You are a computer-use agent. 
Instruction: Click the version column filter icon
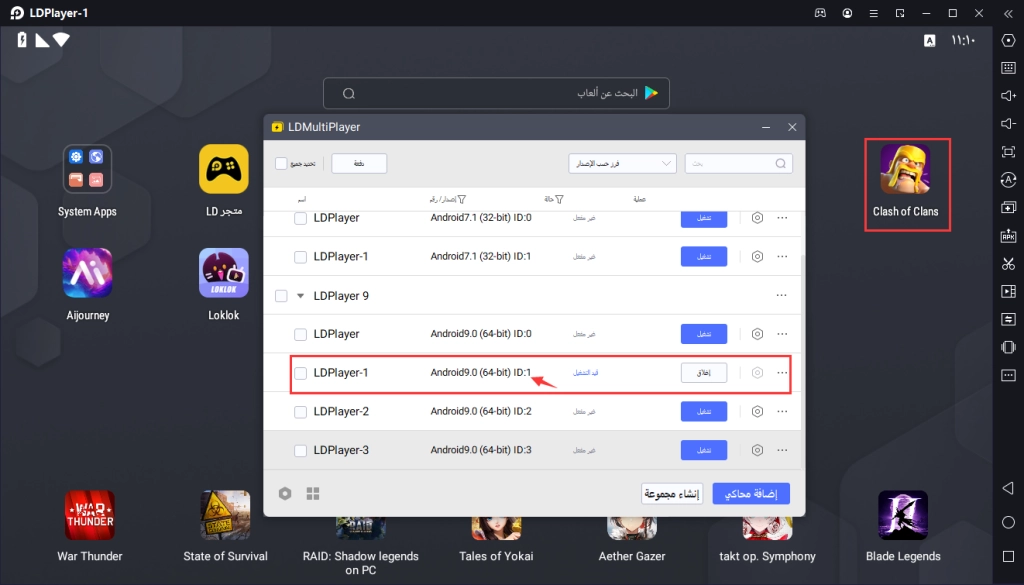coord(462,199)
